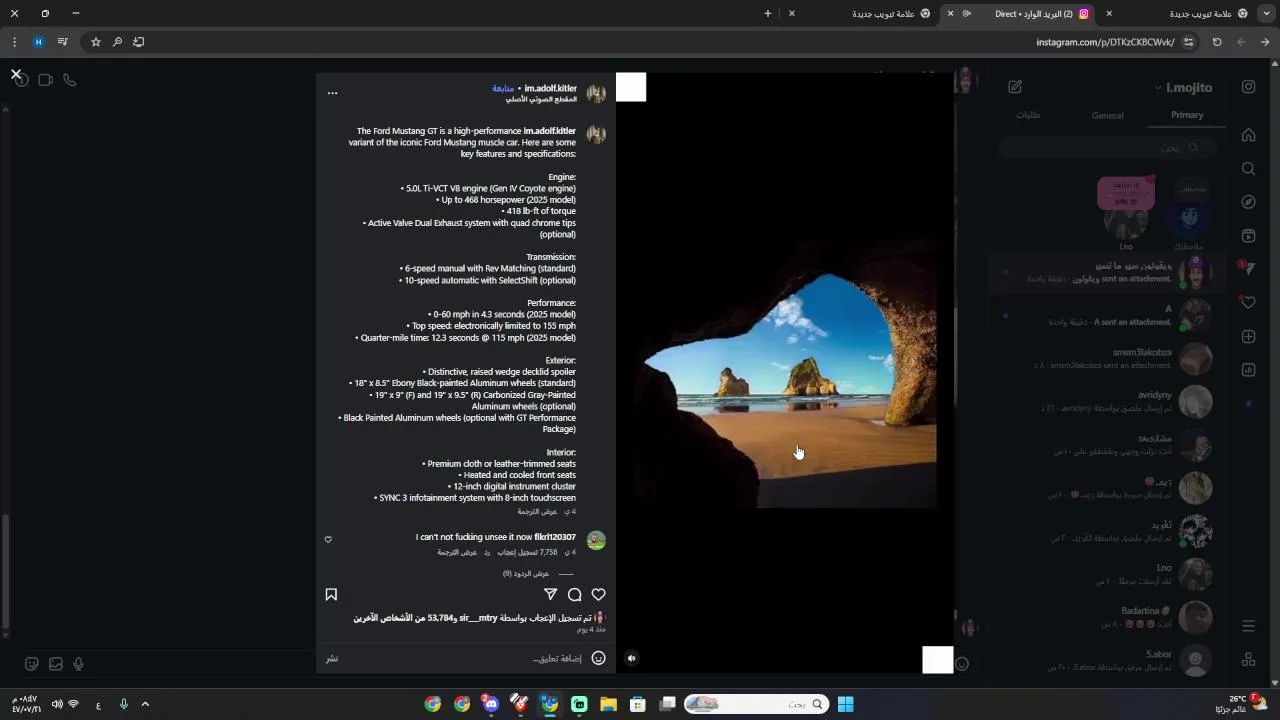
Task: Open Instagram search in sidebar
Action: point(1248,169)
